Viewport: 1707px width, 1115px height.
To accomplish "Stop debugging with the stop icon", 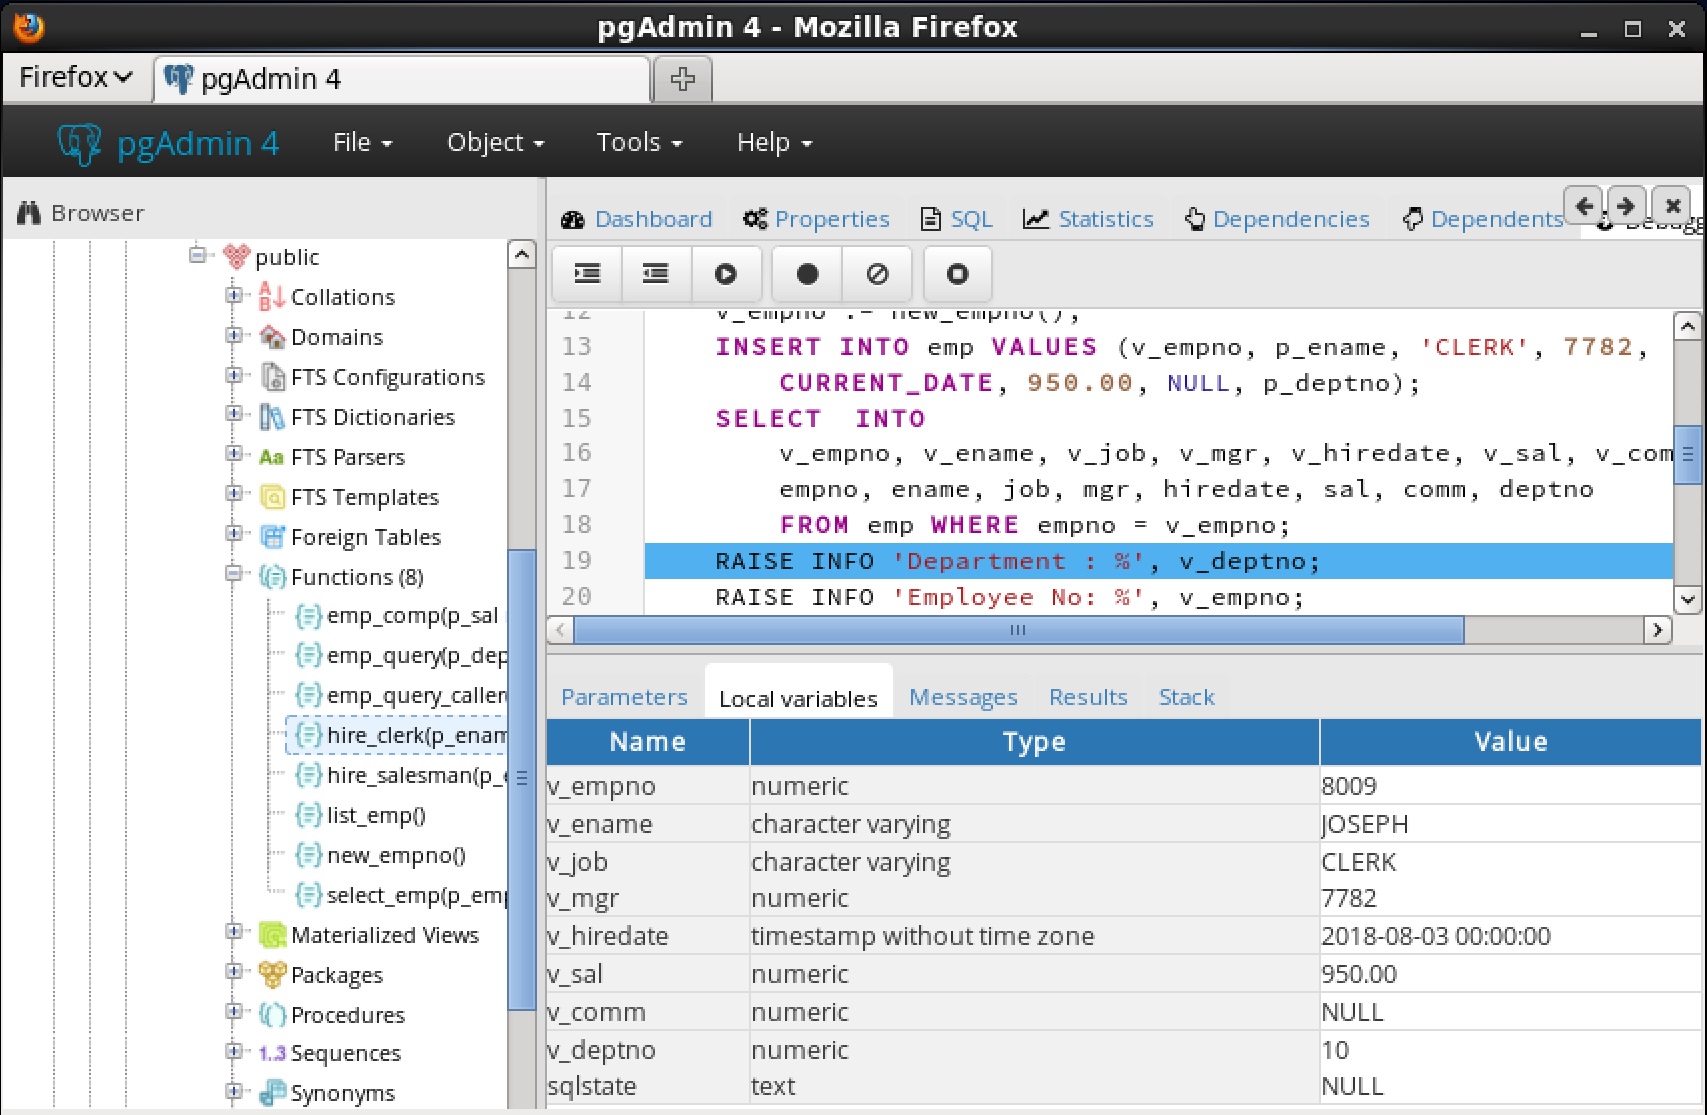I will point(957,274).
